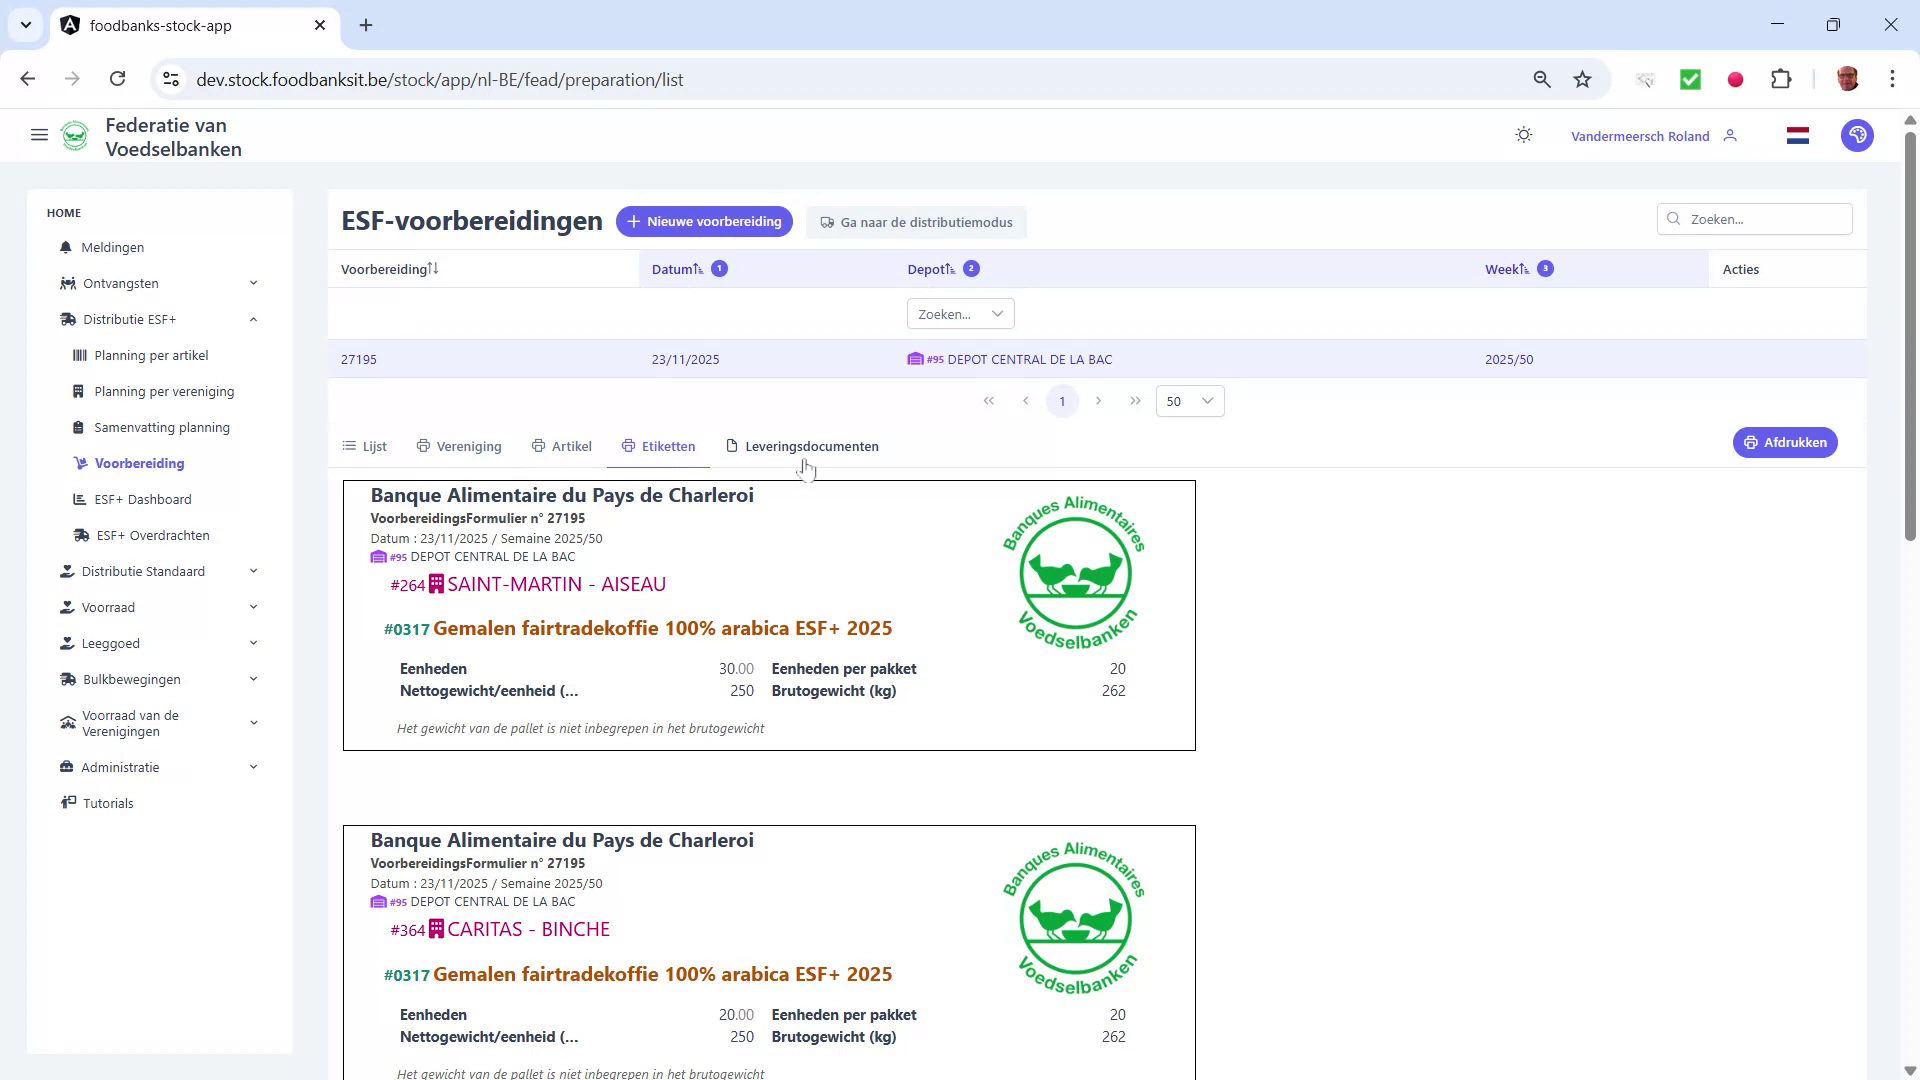
Task: Open notifications via the Meldingen bell icon
Action: [x=65, y=247]
